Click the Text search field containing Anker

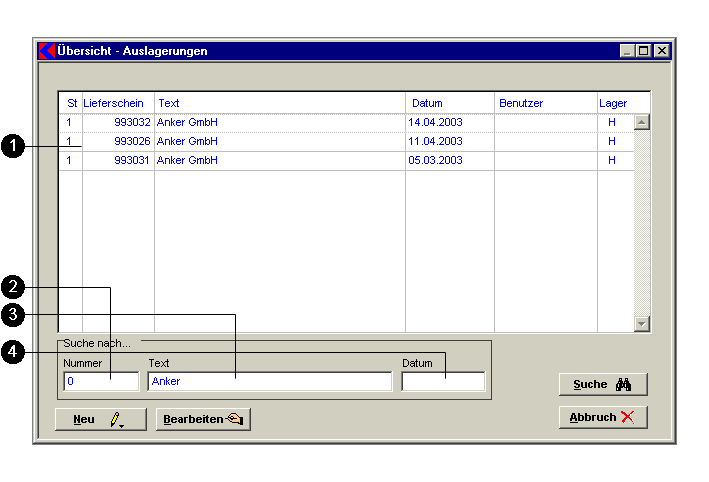coord(269,381)
